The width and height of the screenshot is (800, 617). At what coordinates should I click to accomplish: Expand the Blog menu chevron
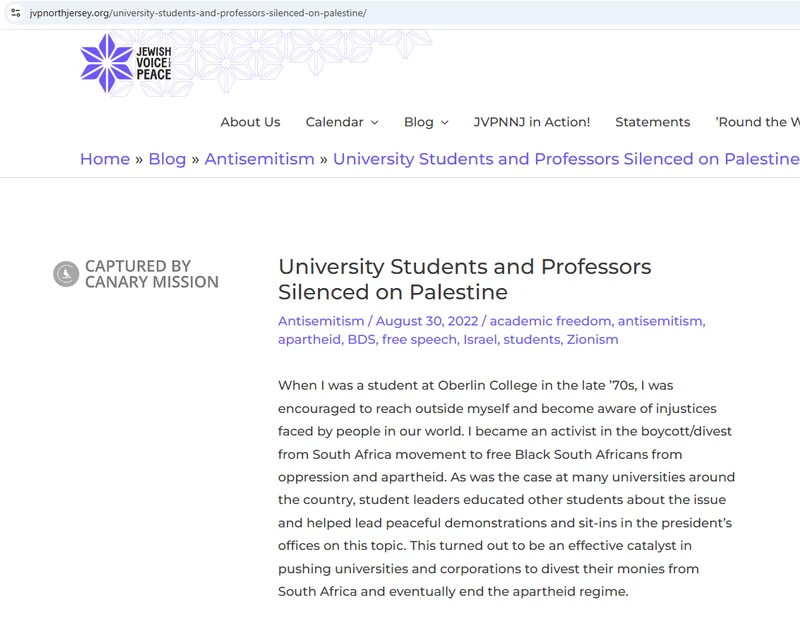pos(445,123)
